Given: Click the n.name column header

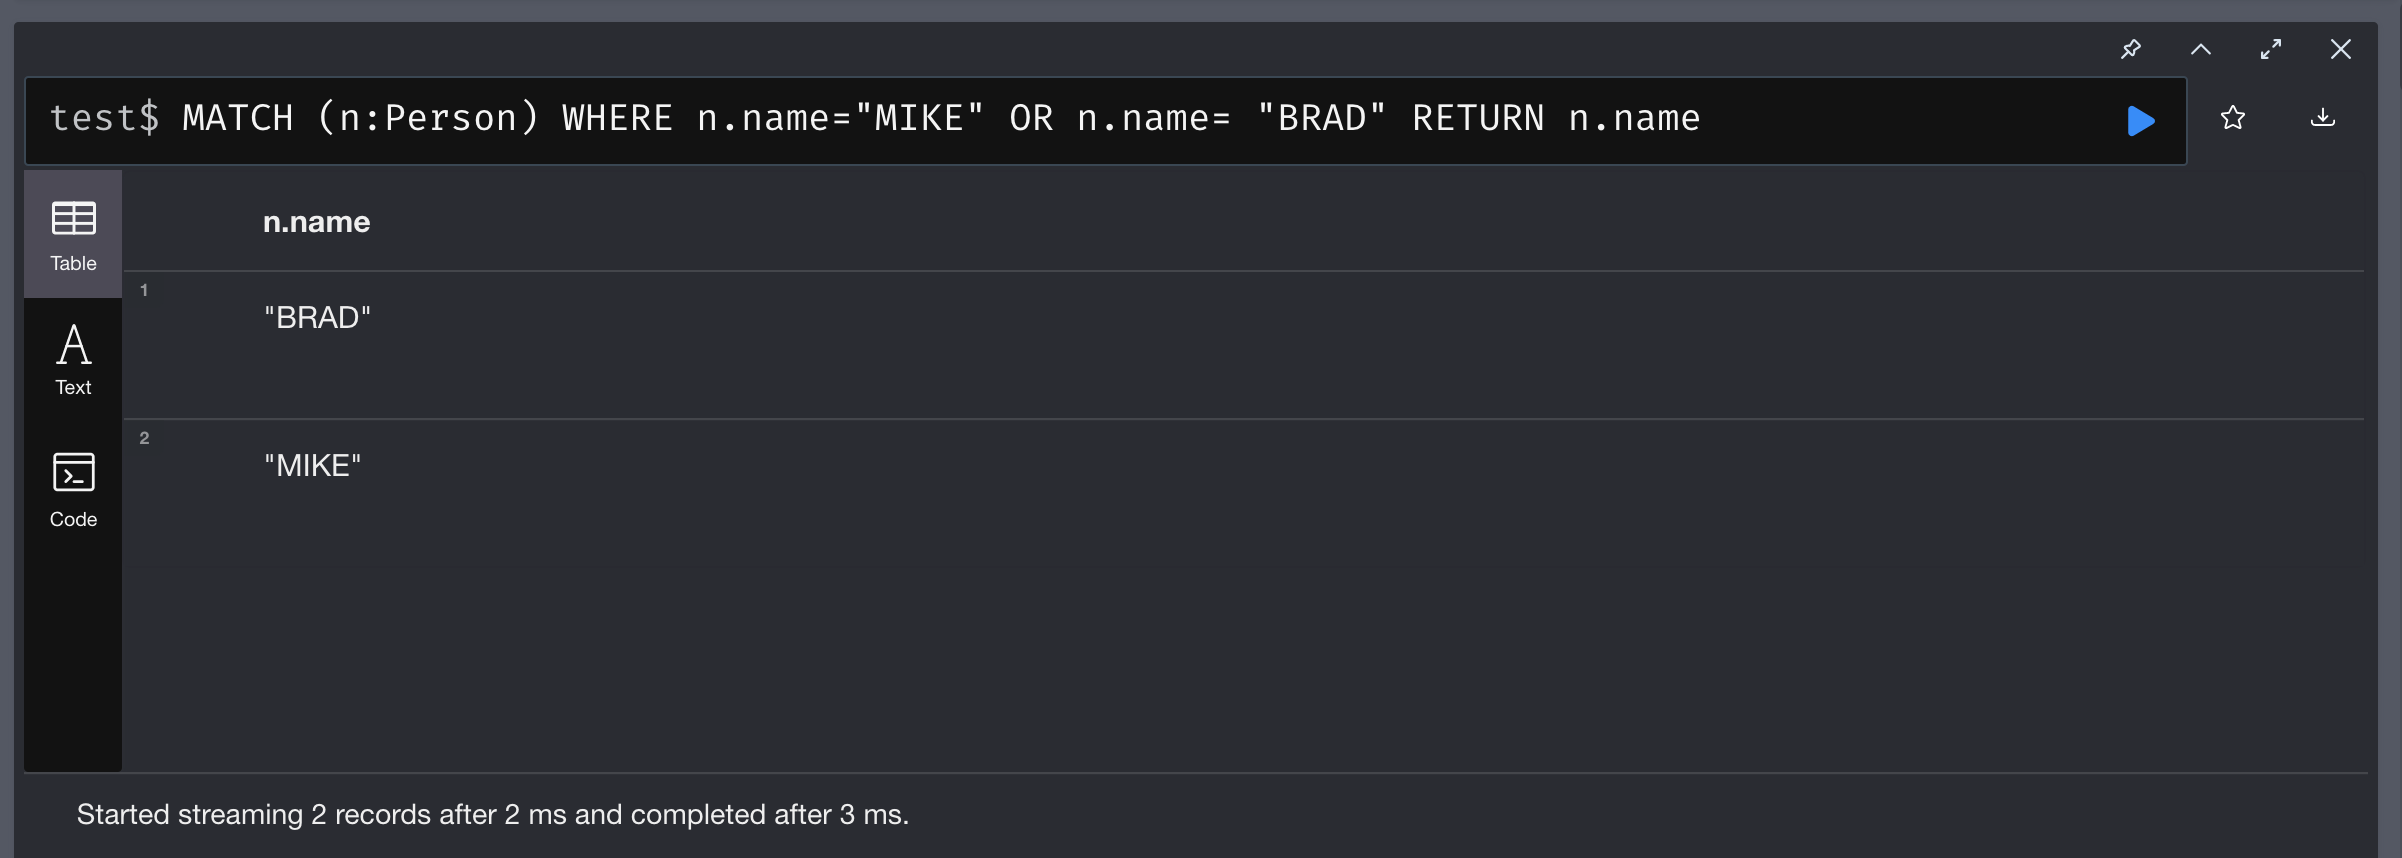Looking at the screenshot, I should [316, 222].
